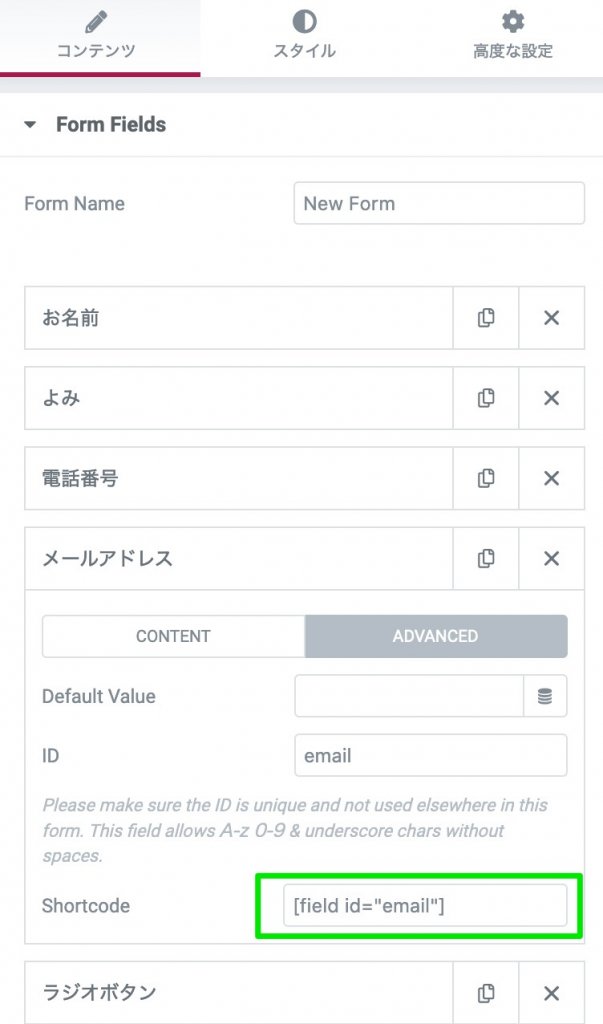Switch to the スタイル tab
603x1024 pixels.
(304, 36)
